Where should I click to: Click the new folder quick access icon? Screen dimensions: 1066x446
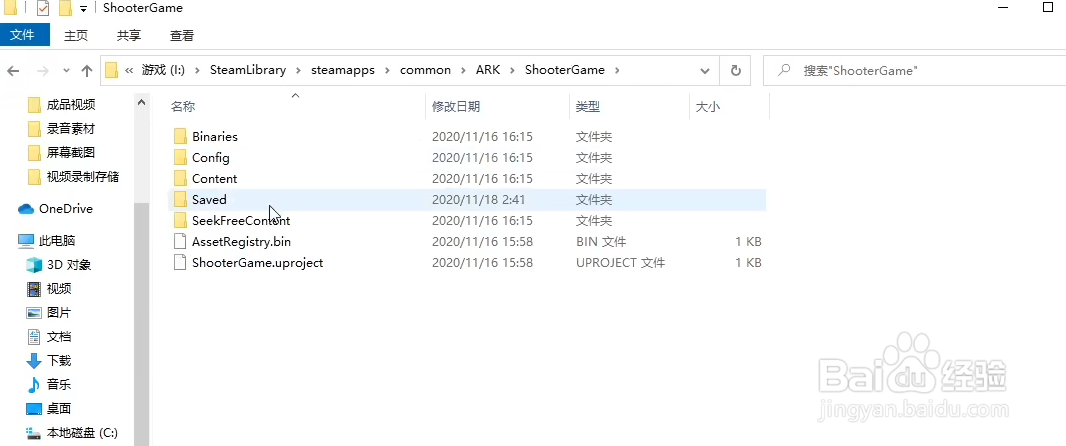(65, 8)
